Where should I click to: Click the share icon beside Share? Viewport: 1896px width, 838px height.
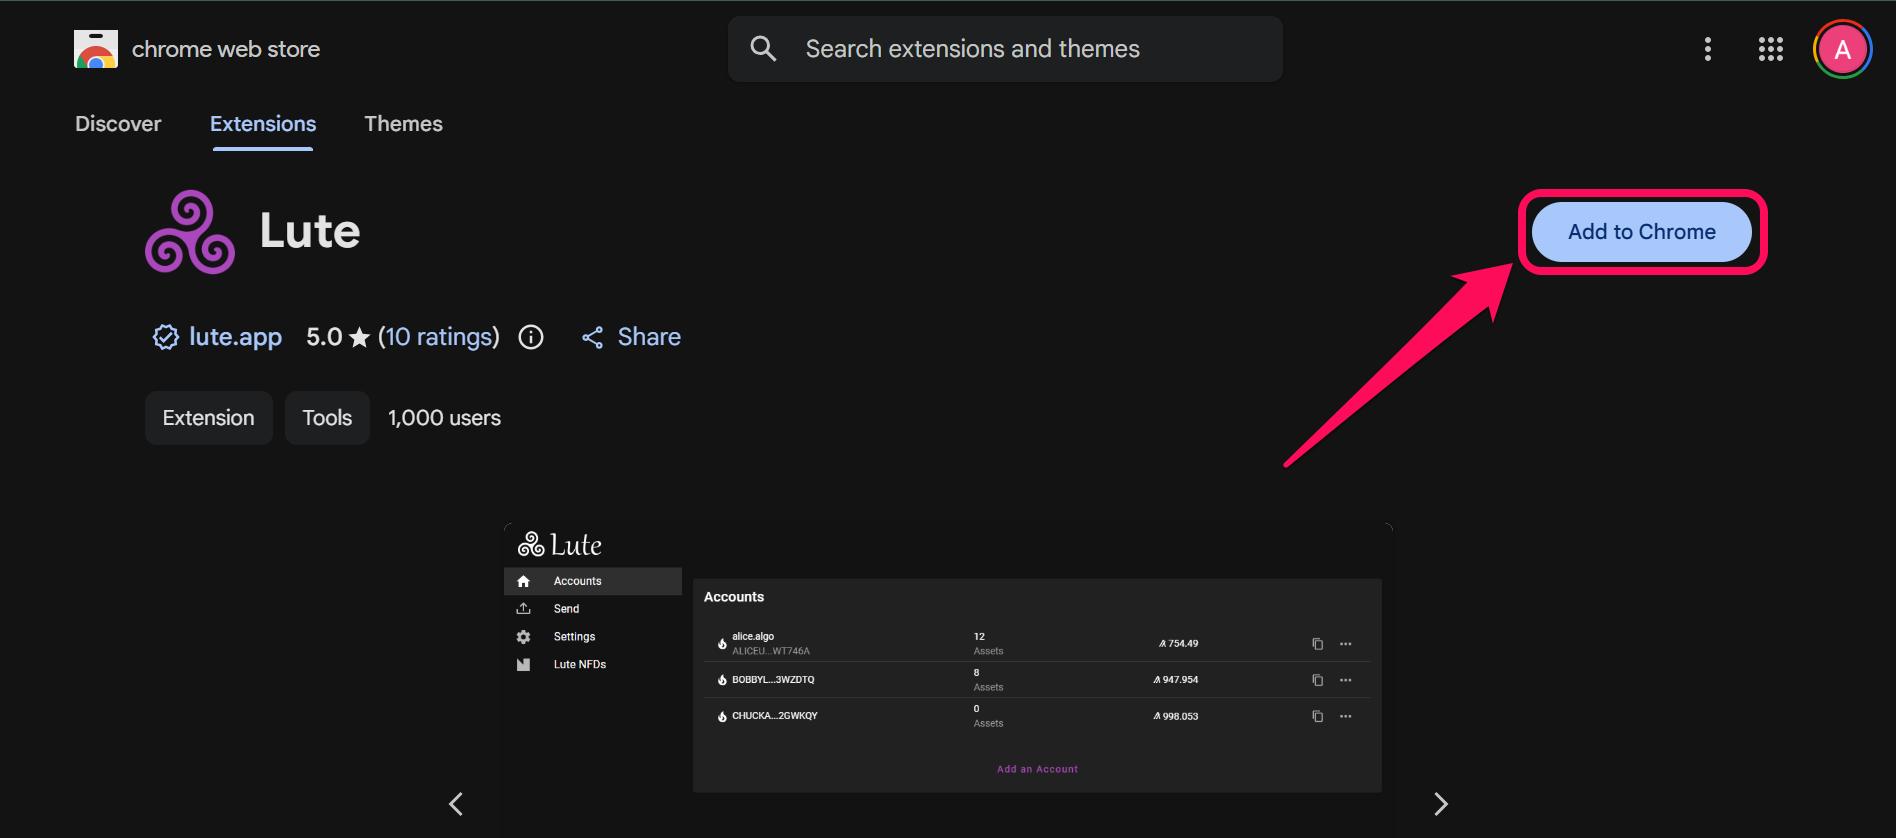[x=593, y=338]
